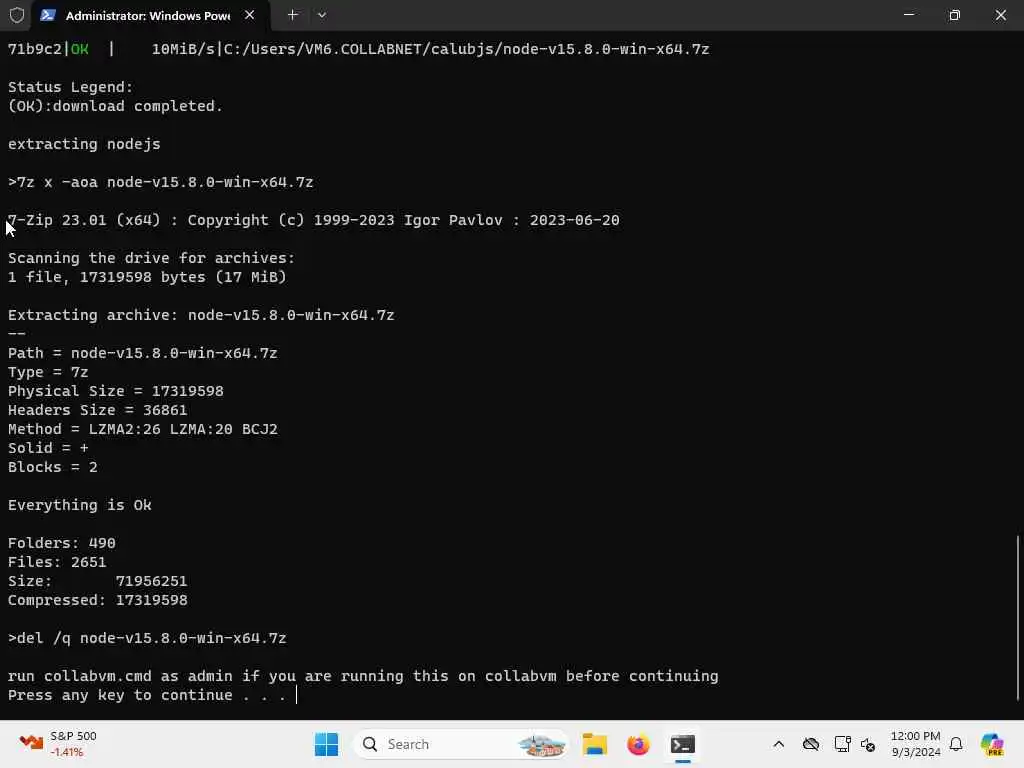The image size is (1024, 768).
Task: Click the '1 file, 17319598 bytes (17 MiB)' line
Action: click(147, 277)
